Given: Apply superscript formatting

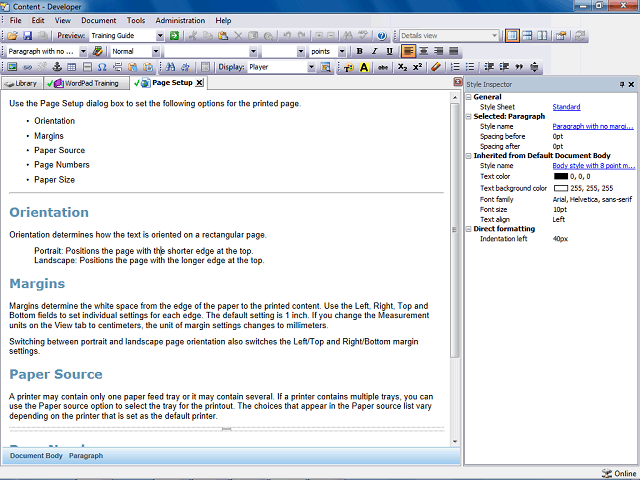Looking at the screenshot, I should pos(417,67).
